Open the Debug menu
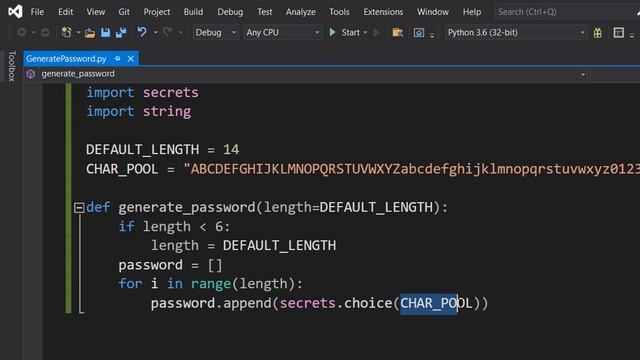This screenshot has height=360, width=640. 230,12
